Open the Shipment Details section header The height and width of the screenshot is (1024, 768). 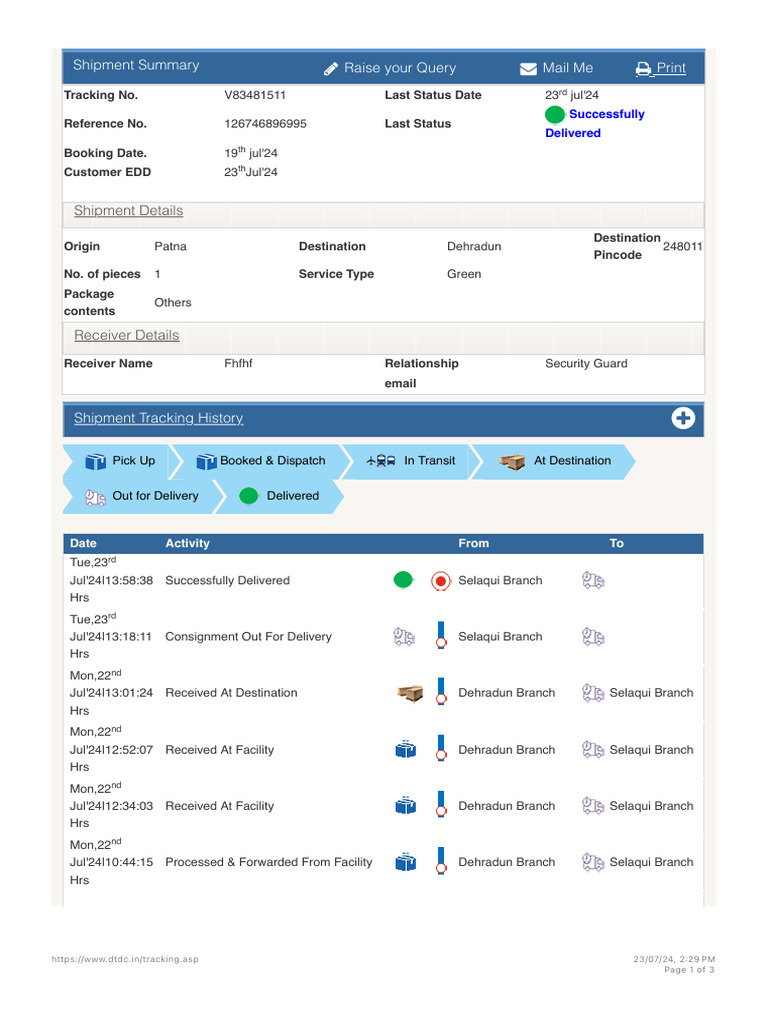point(129,211)
